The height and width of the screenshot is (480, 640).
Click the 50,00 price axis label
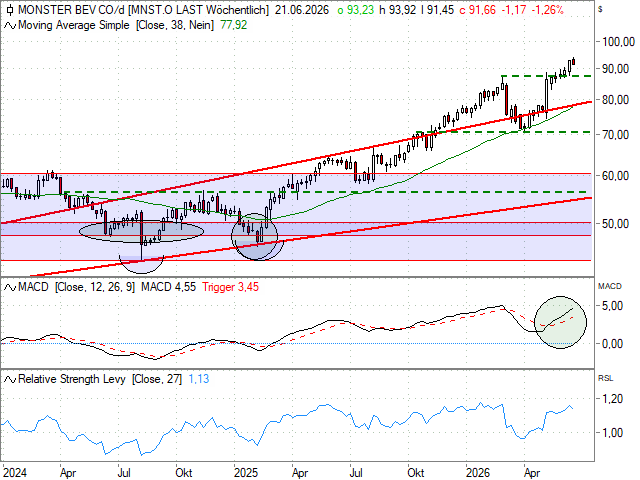coord(615,224)
